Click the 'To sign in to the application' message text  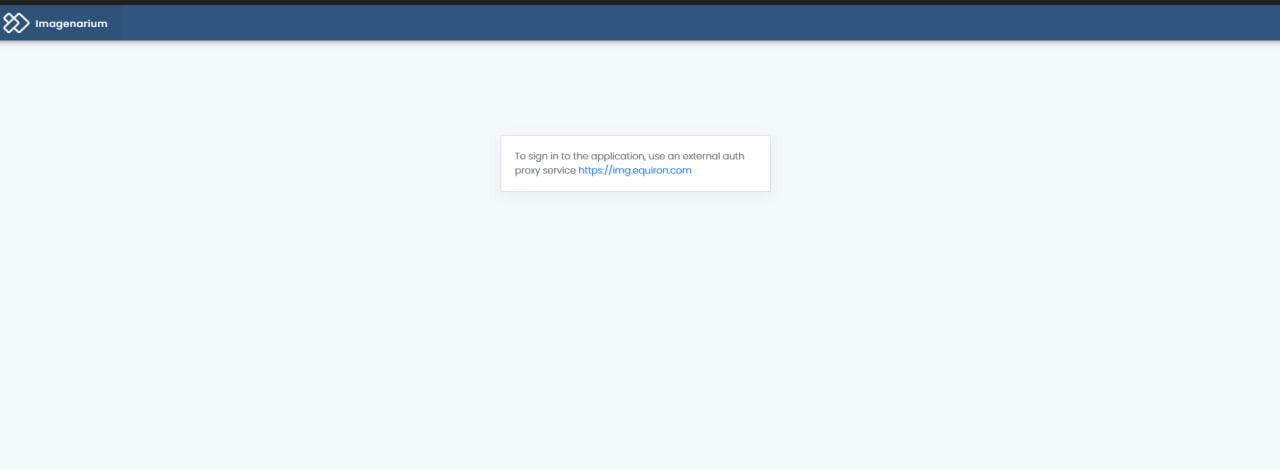tap(629, 163)
